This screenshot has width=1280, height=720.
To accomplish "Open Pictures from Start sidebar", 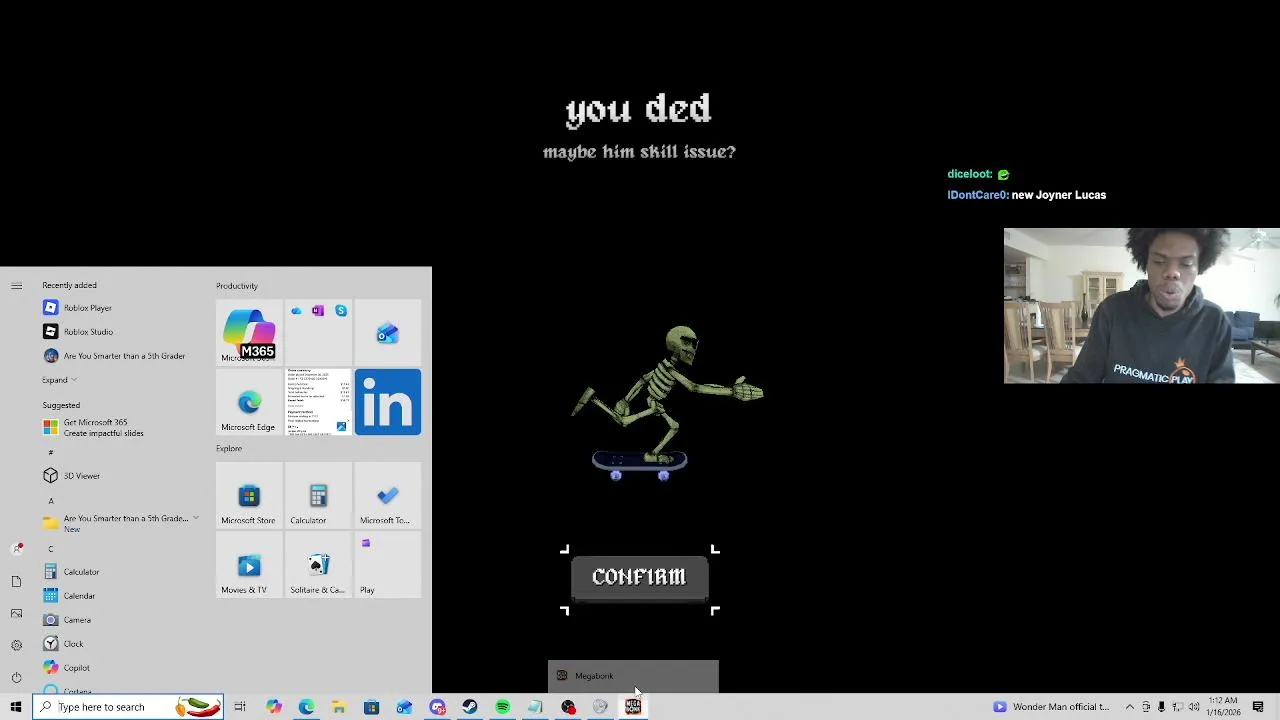I will coord(16,613).
